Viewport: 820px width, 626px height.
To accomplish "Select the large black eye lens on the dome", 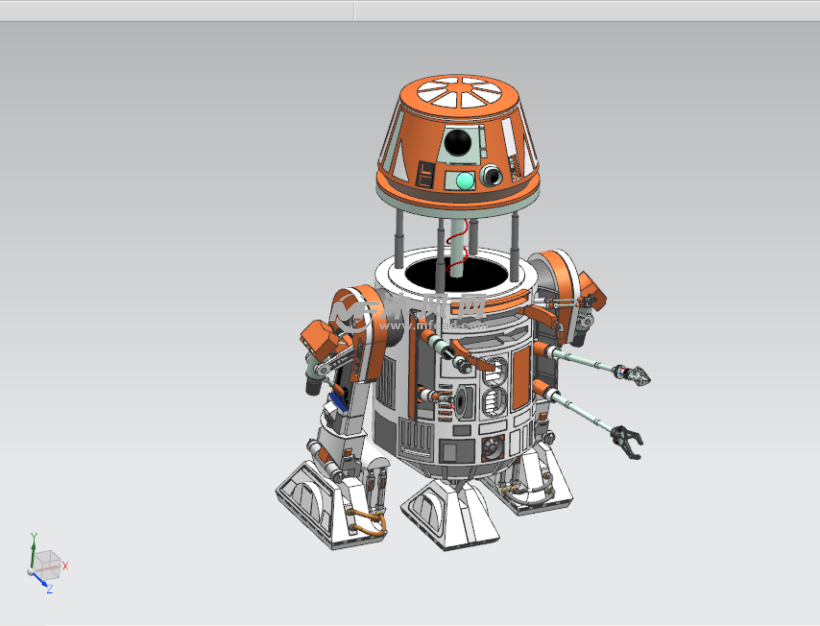I will pyautogui.click(x=458, y=142).
